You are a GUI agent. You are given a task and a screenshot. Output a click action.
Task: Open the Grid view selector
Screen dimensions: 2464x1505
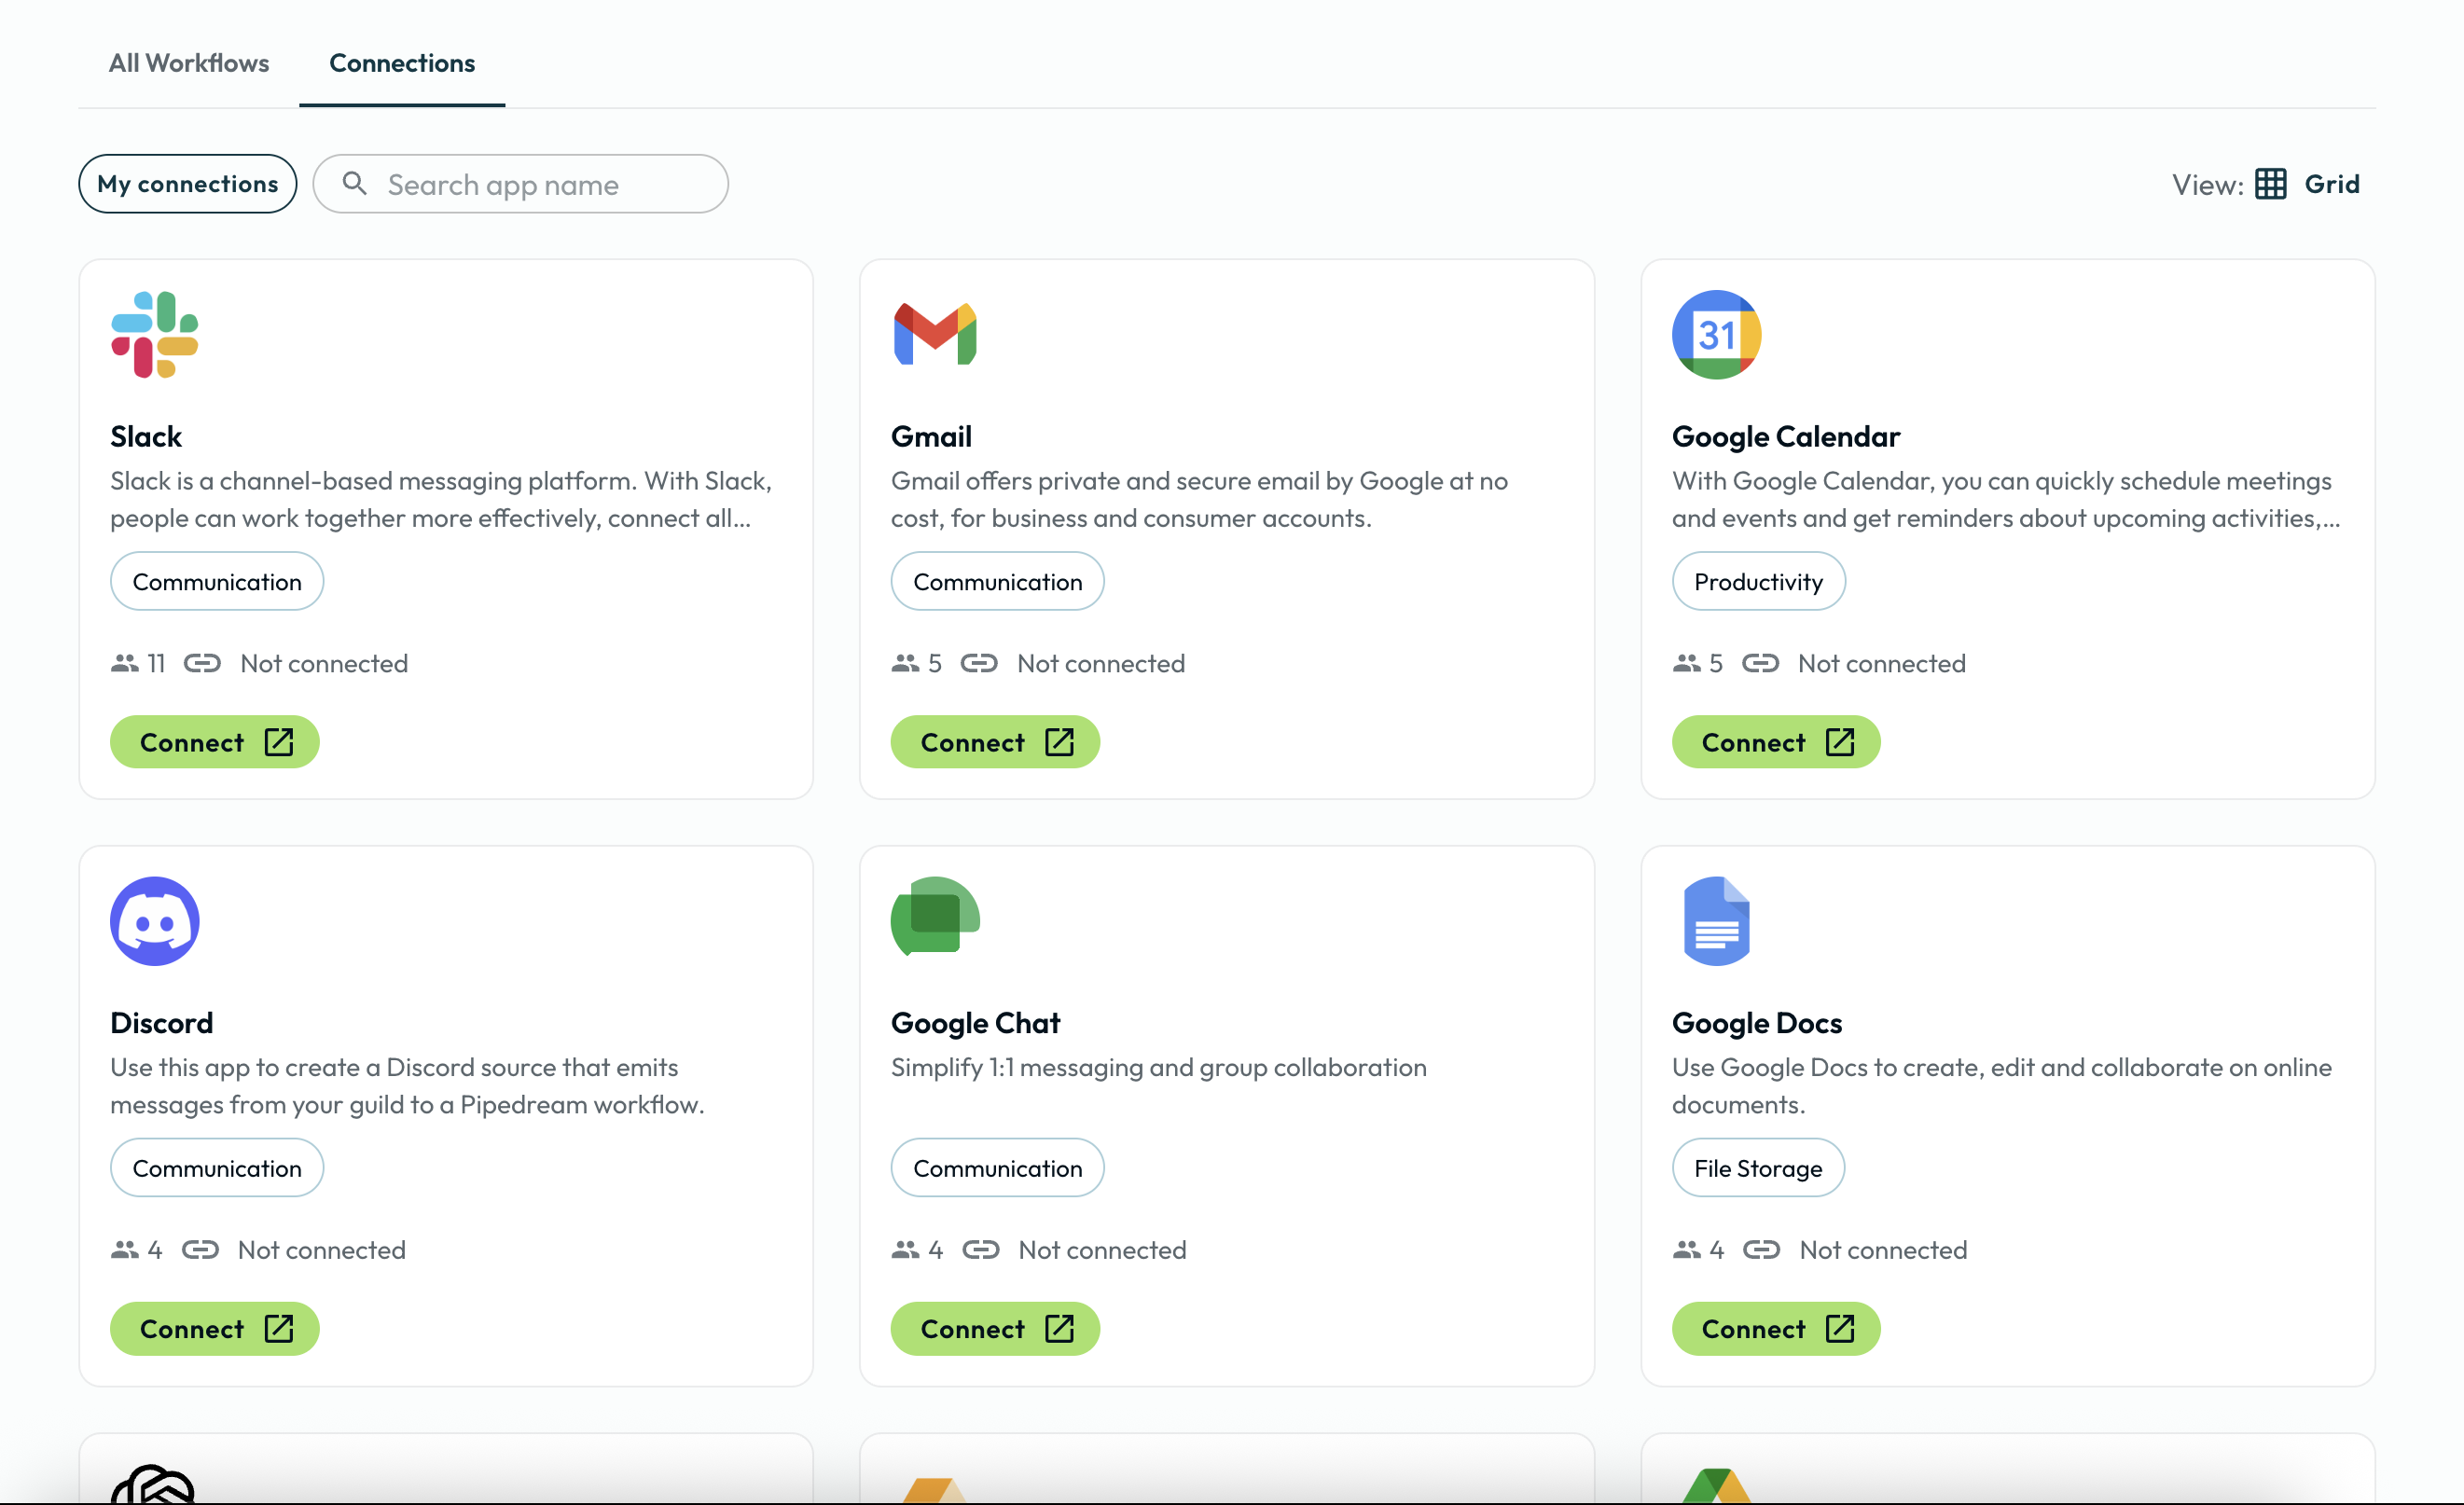[2308, 184]
